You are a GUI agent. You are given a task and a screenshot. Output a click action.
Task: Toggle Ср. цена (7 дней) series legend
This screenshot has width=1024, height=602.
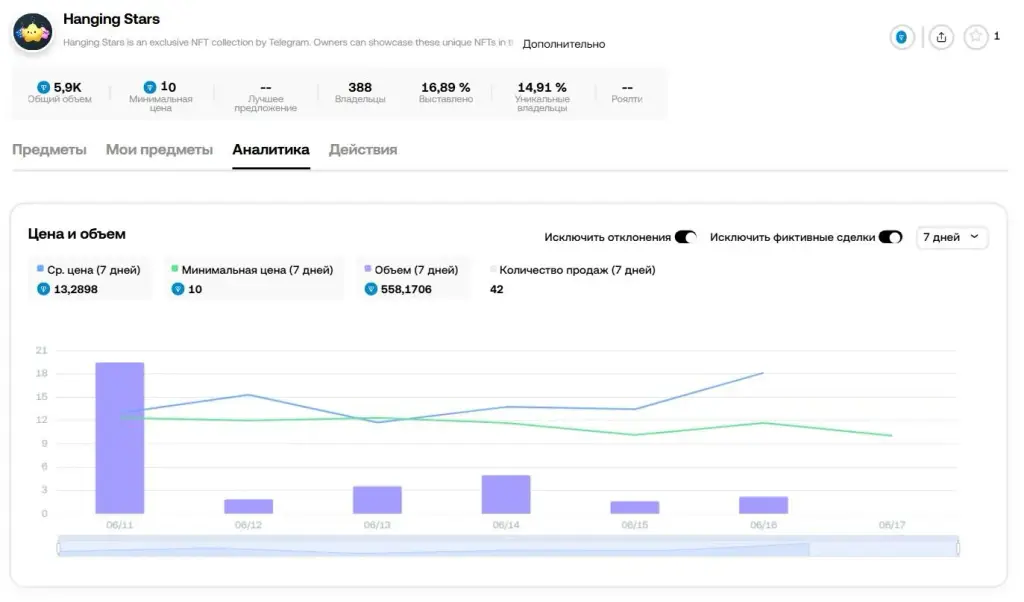click(89, 270)
